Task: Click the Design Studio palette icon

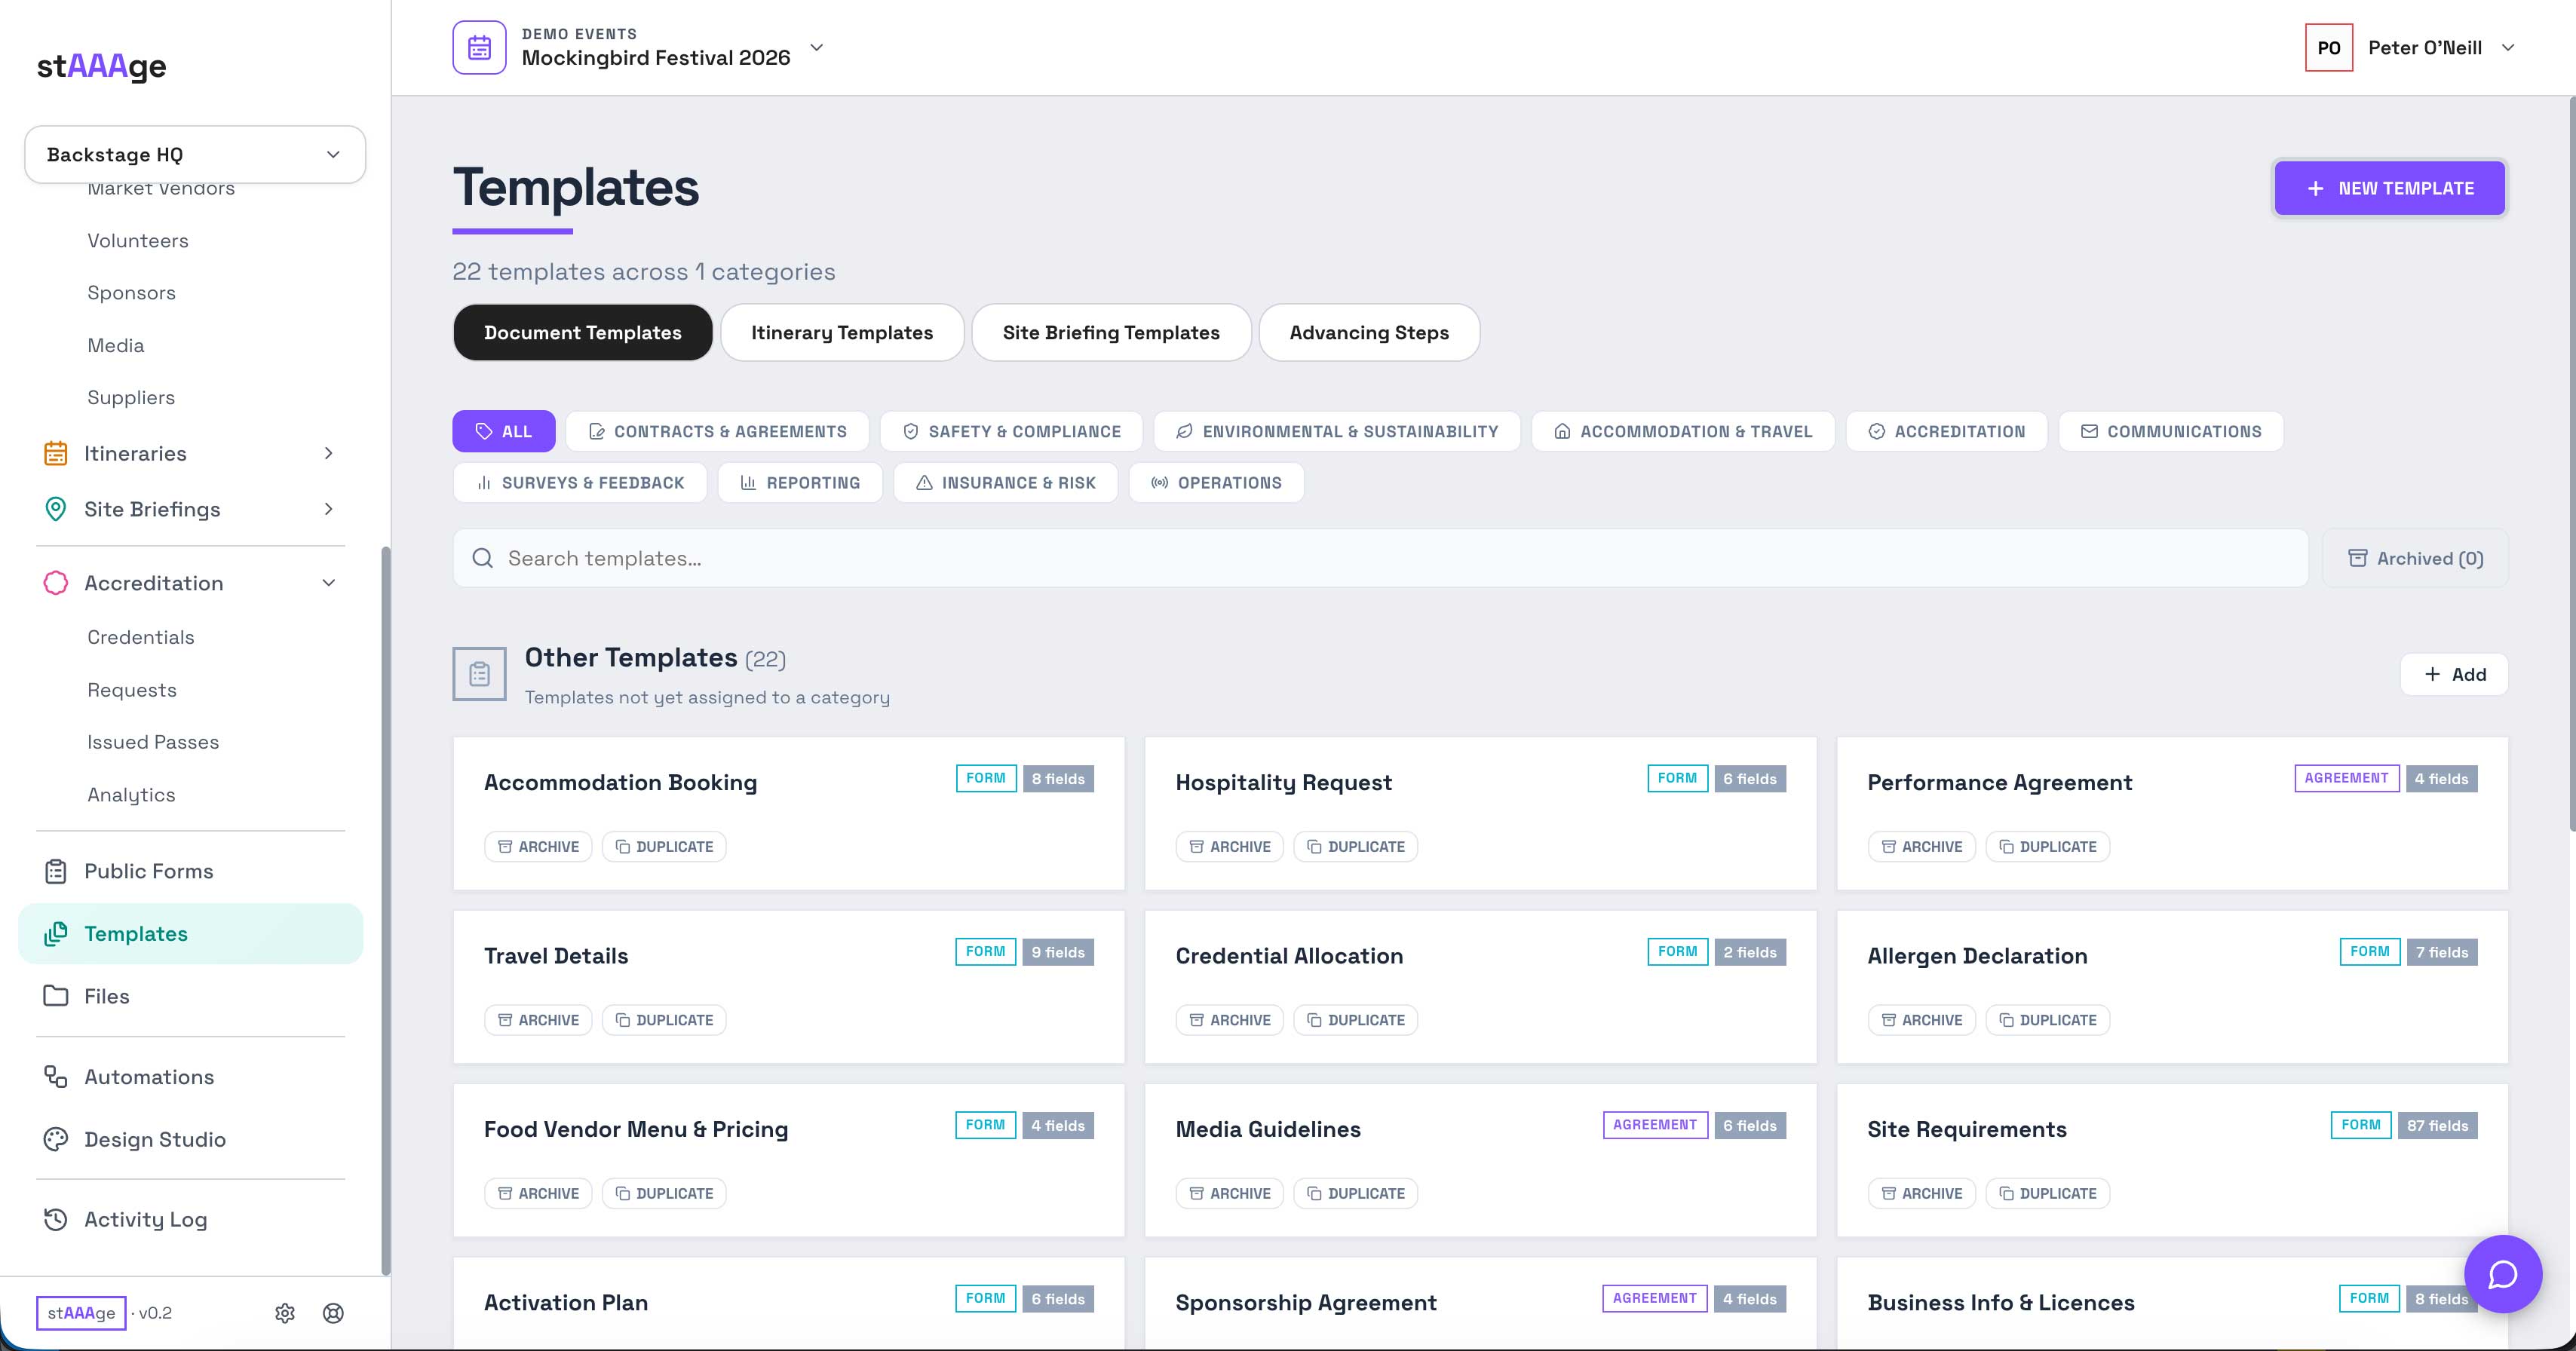Action: tap(56, 1139)
